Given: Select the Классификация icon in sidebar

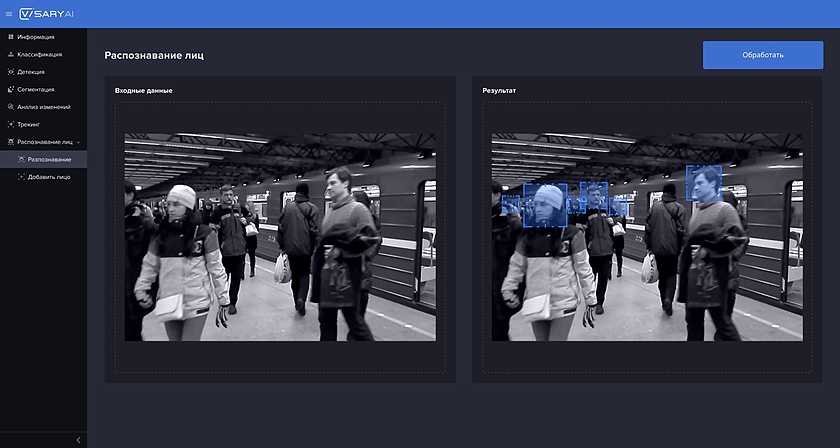Looking at the screenshot, I should (x=10, y=54).
